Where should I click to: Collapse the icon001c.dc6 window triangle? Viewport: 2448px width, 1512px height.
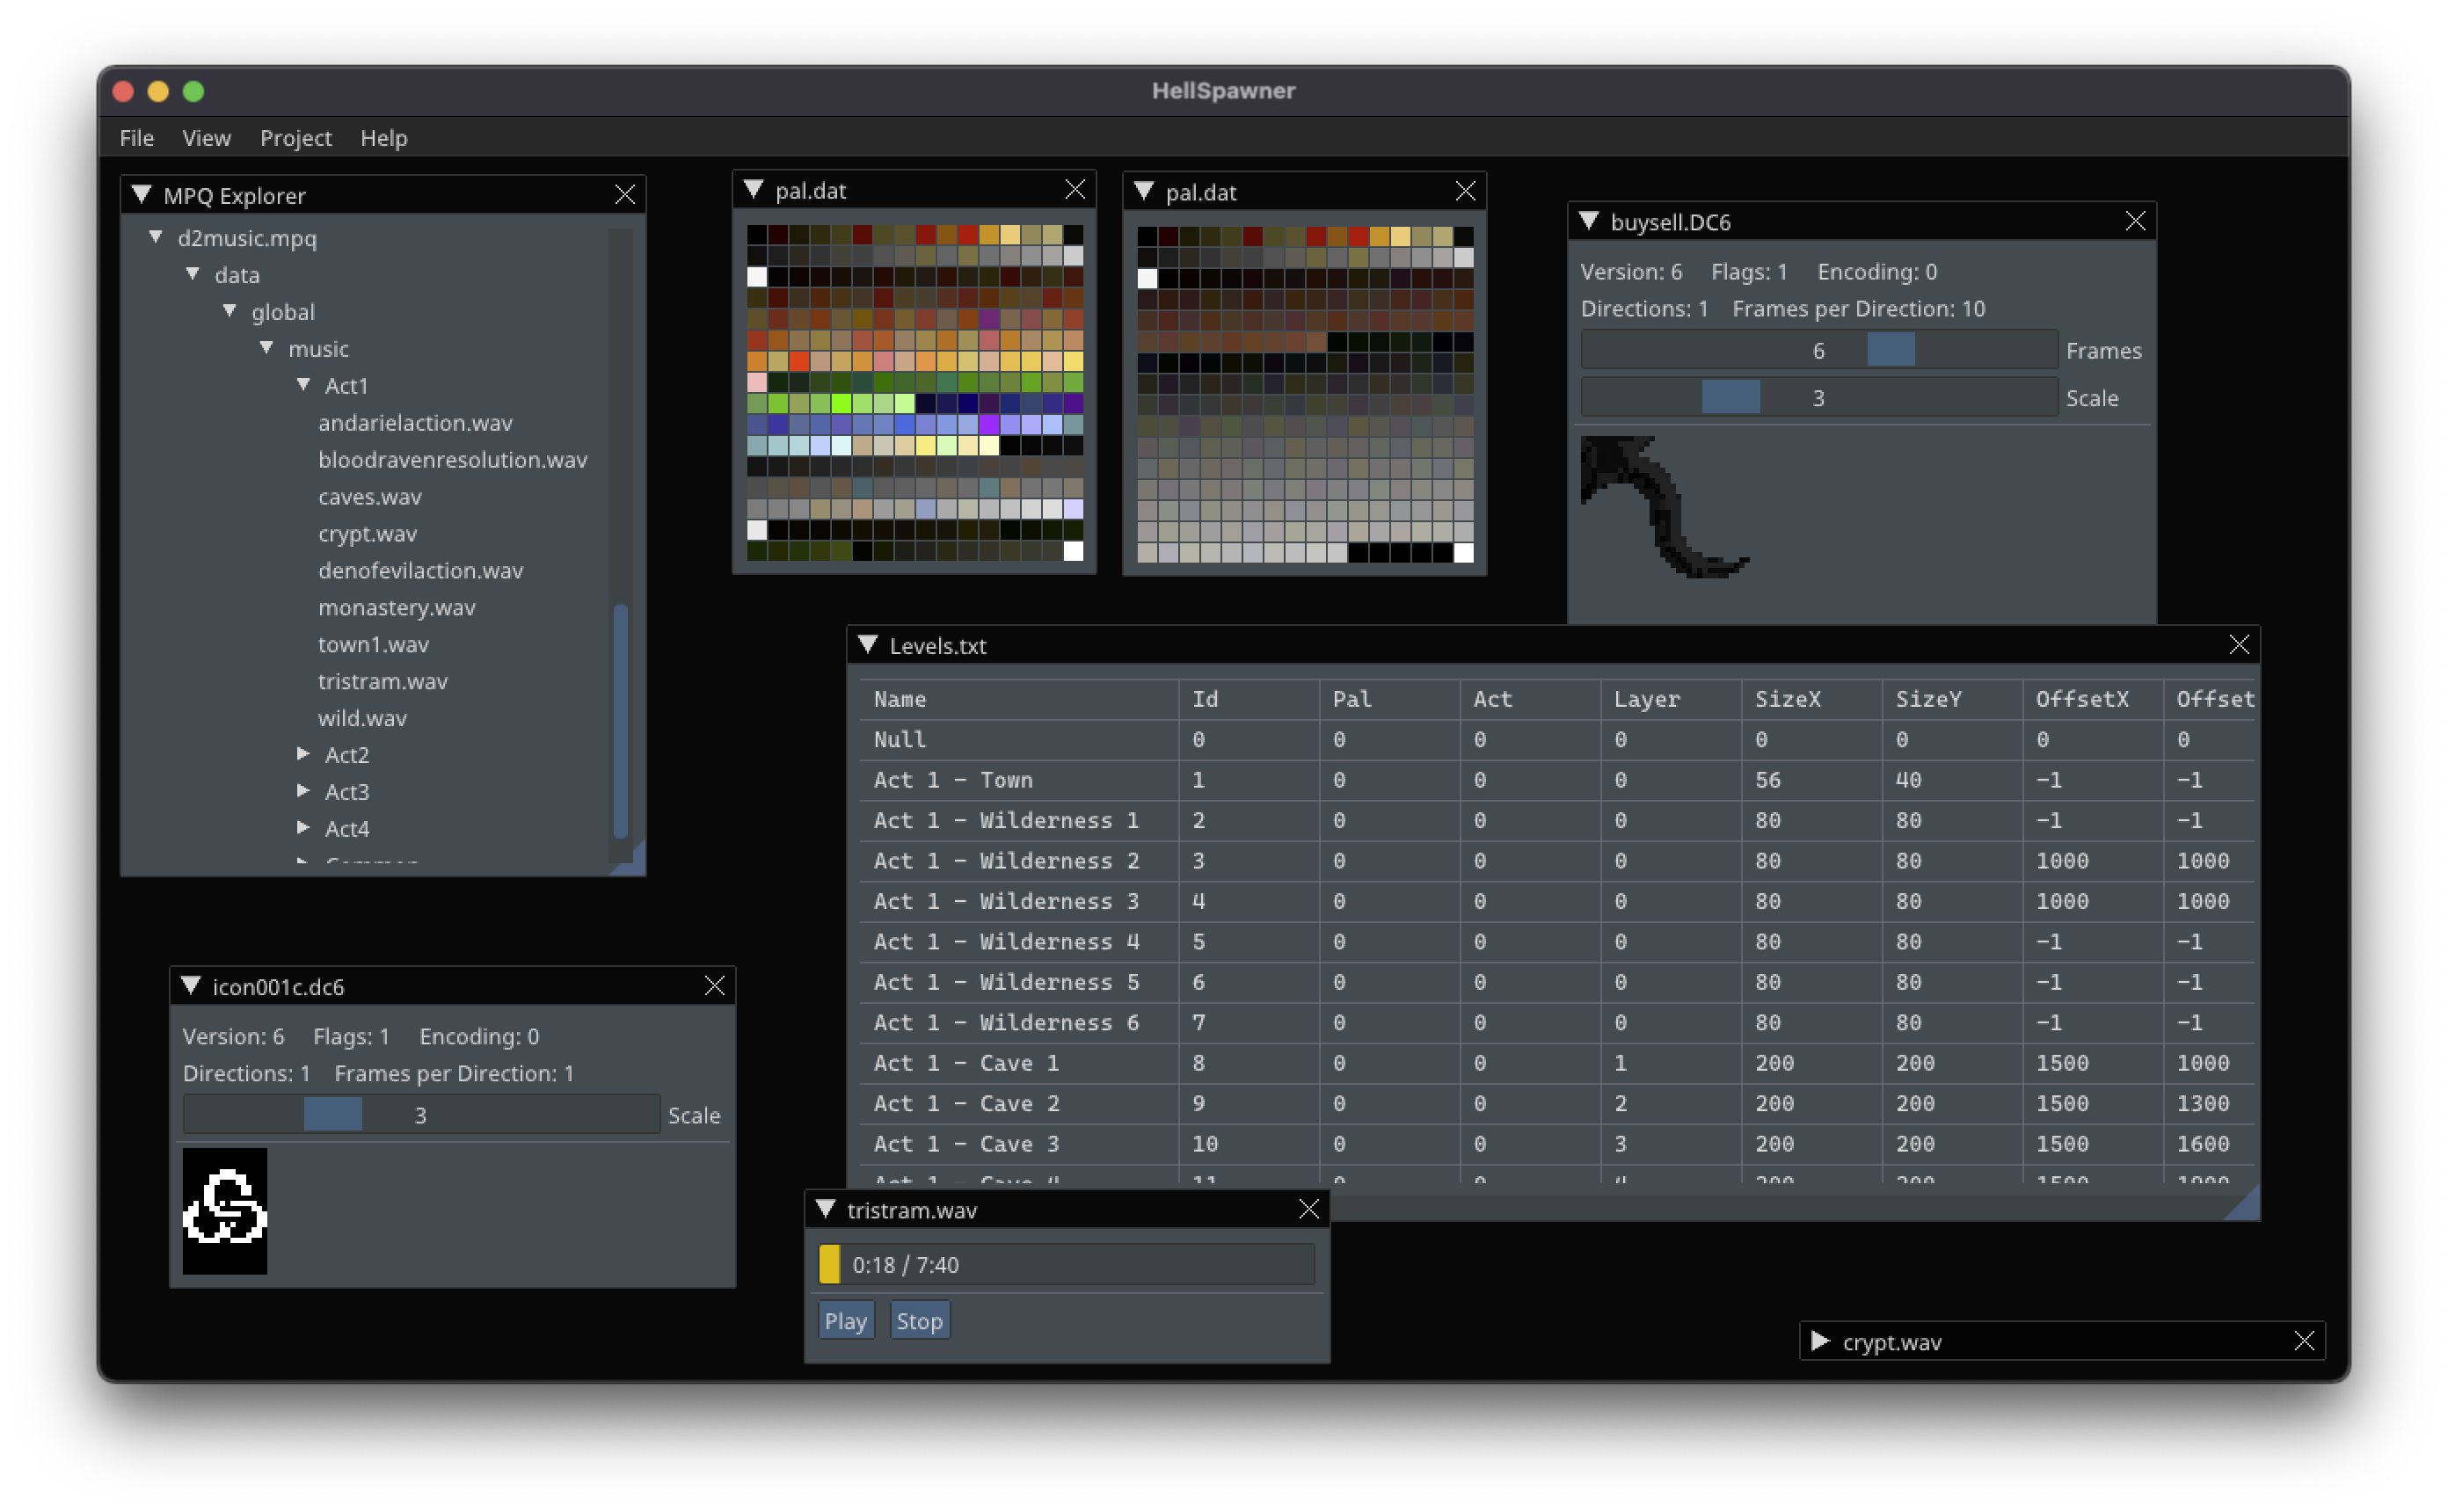pos(191,986)
